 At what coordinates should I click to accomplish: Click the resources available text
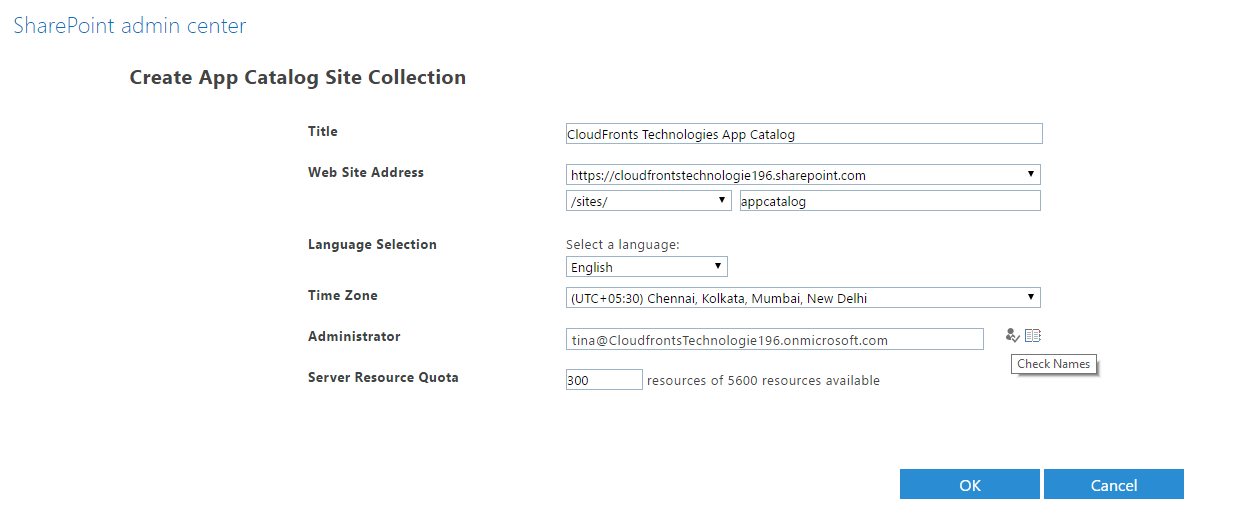pos(764,380)
